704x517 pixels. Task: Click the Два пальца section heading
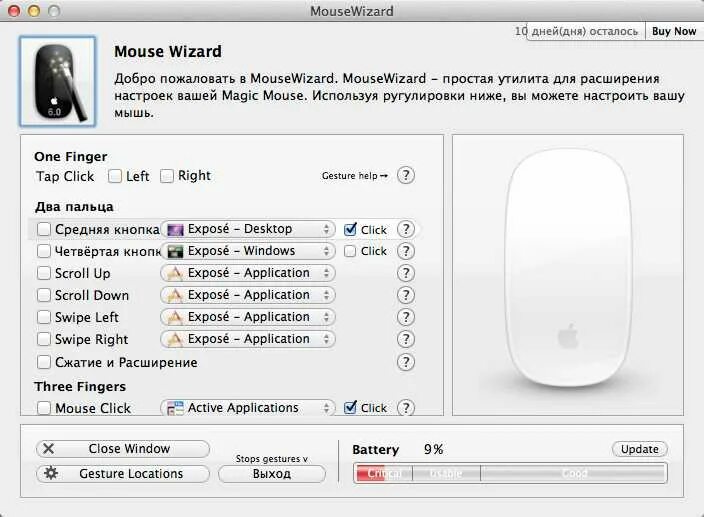[x=74, y=207]
